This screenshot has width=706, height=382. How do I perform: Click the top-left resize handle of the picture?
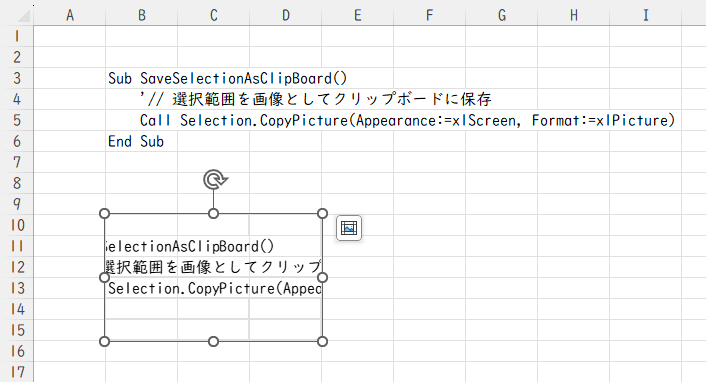click(104, 214)
